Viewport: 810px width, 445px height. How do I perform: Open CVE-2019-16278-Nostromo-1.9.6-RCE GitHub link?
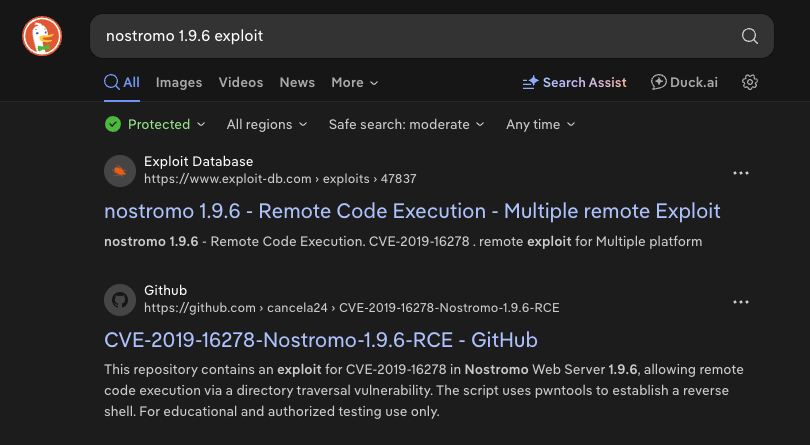click(320, 339)
